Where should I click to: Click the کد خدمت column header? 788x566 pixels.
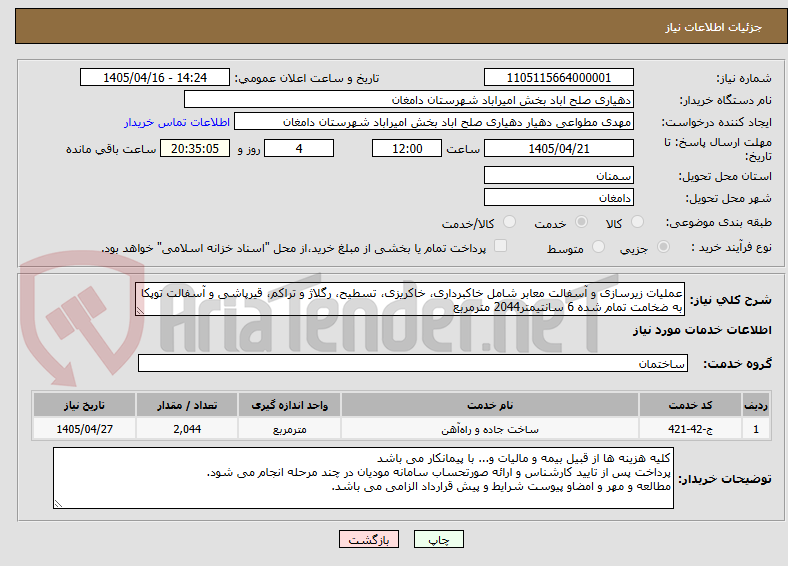click(x=691, y=405)
